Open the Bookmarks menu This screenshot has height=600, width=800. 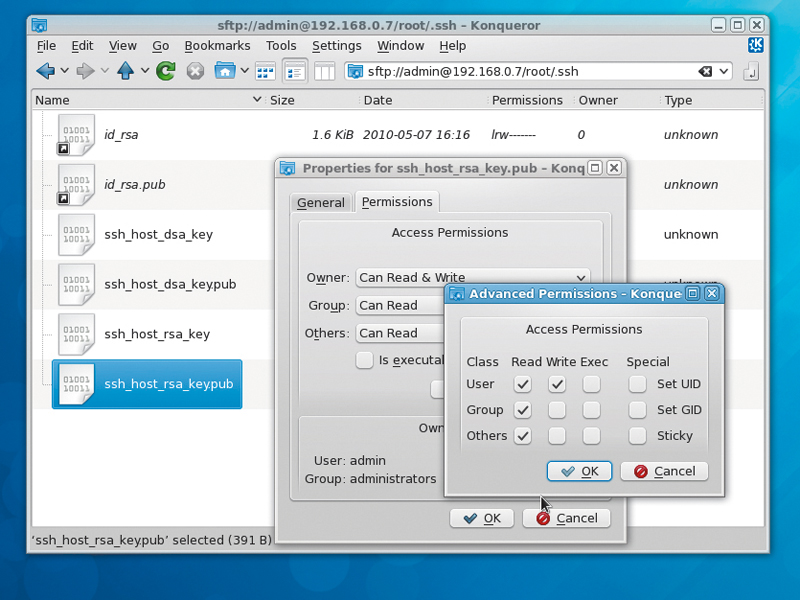(220, 45)
